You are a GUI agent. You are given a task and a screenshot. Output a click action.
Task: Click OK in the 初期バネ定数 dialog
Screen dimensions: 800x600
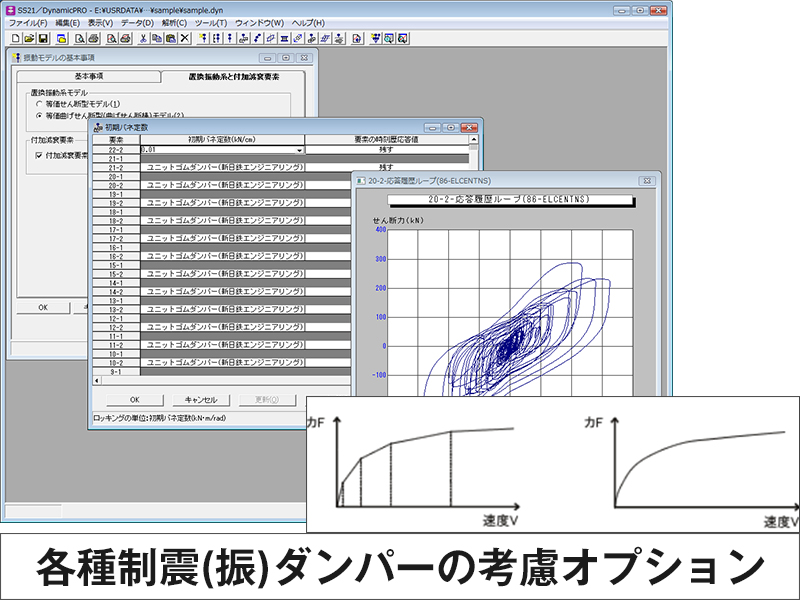tap(135, 399)
